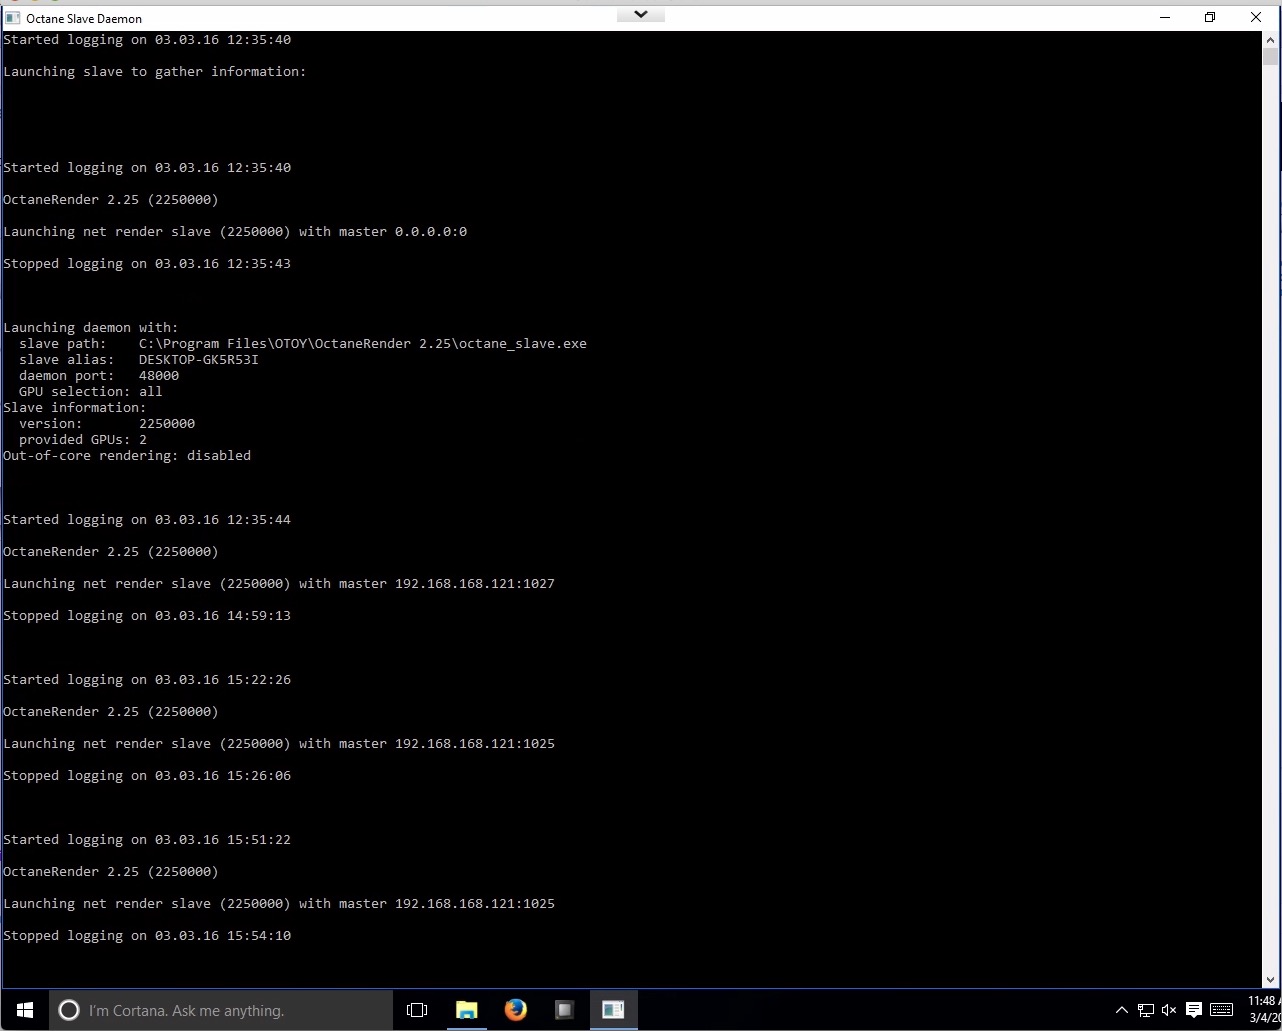Click the vertical scrollbar thumb

1272,56
